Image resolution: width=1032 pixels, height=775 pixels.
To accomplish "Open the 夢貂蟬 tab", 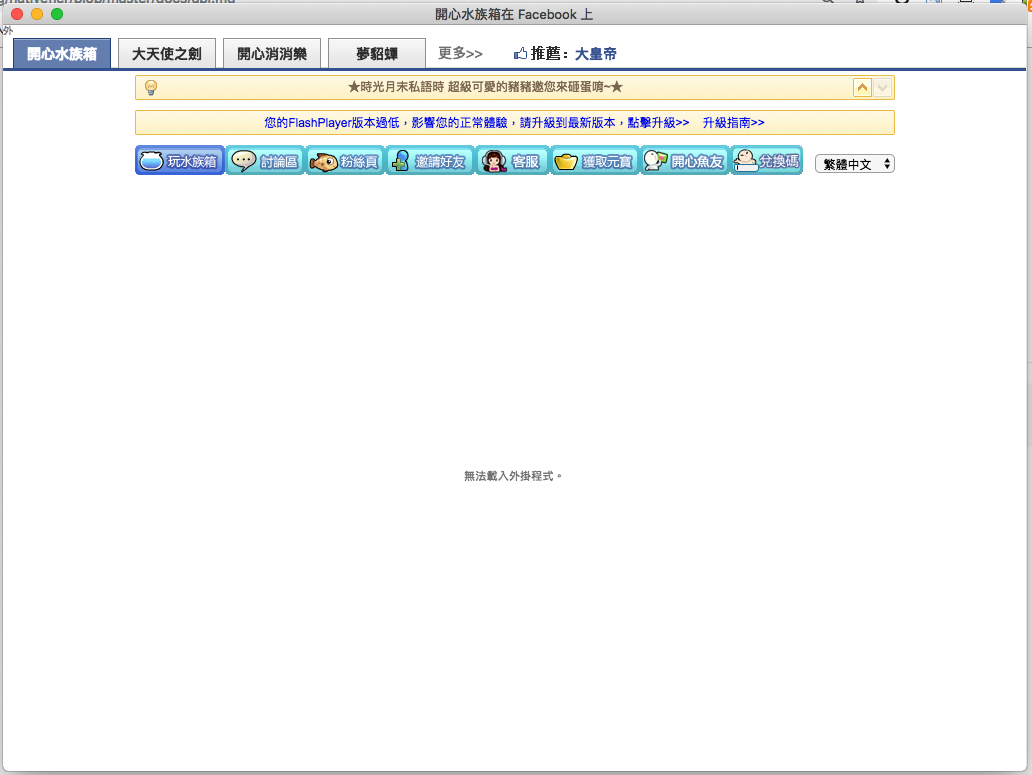I will 376,54.
